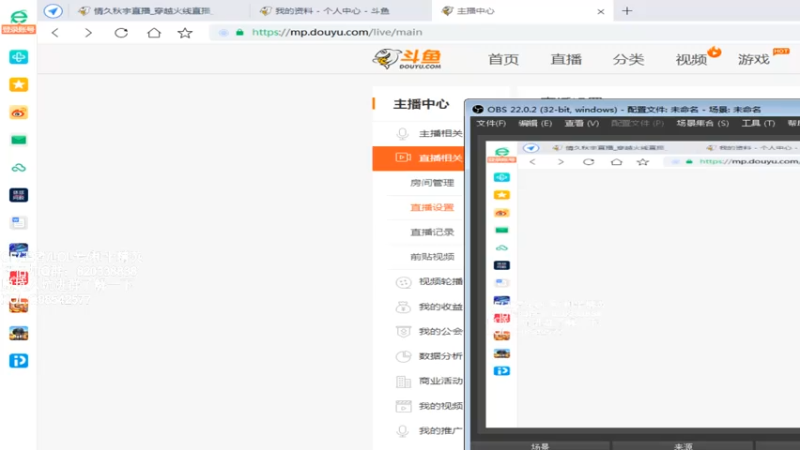Image resolution: width=800 pixels, height=450 pixels.
Task: Open a new tab with the plus button
Action: click(x=627, y=11)
